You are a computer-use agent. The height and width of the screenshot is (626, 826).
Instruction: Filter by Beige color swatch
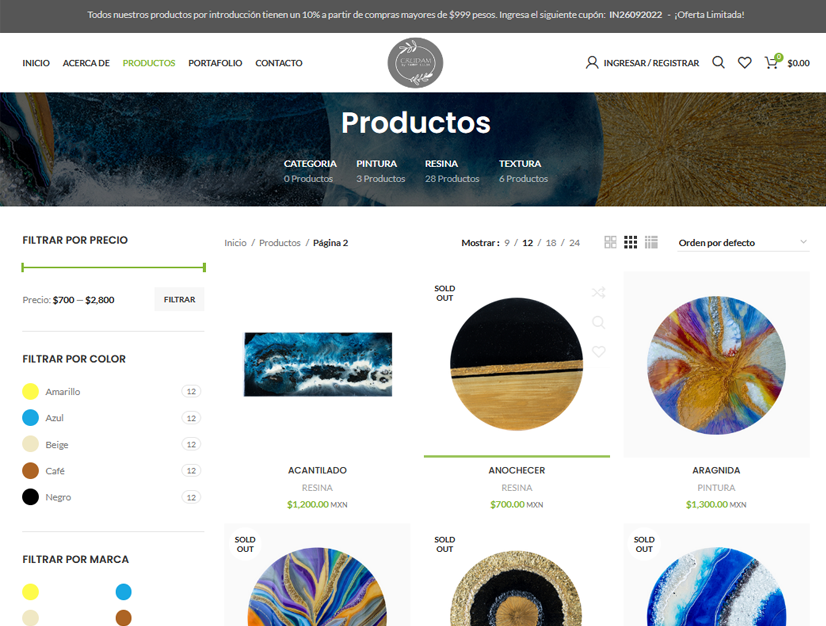[31, 444]
